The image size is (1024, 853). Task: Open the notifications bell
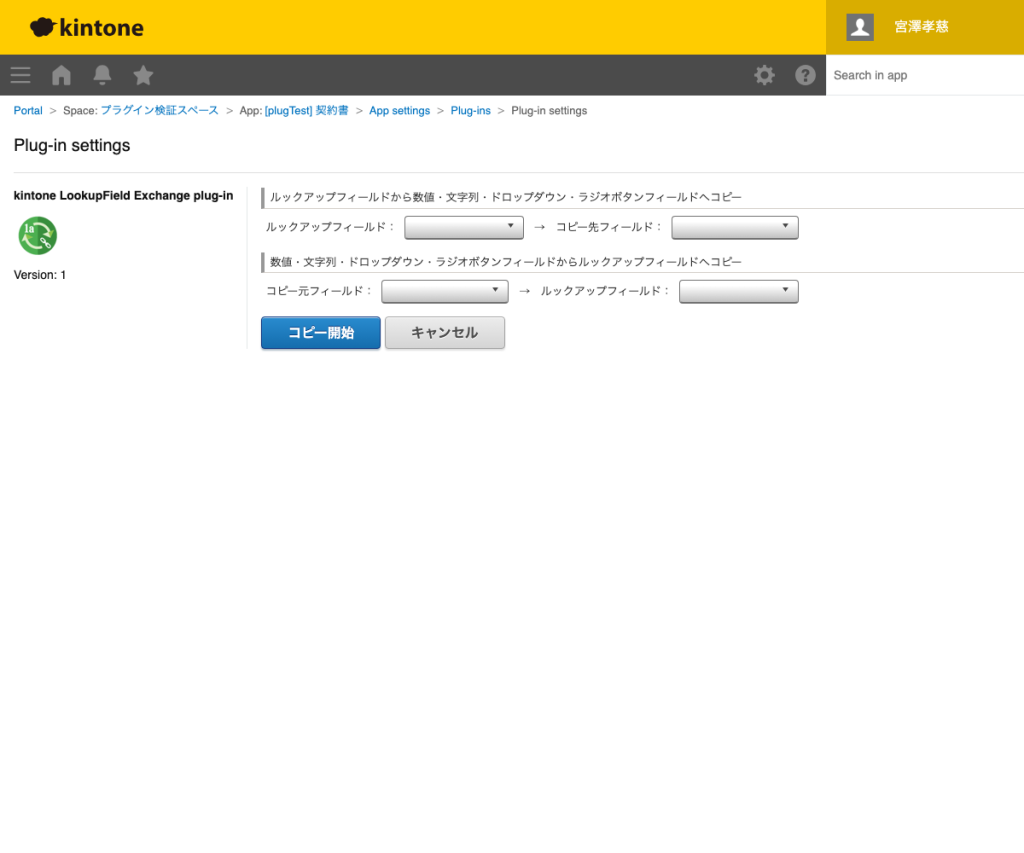[102, 75]
